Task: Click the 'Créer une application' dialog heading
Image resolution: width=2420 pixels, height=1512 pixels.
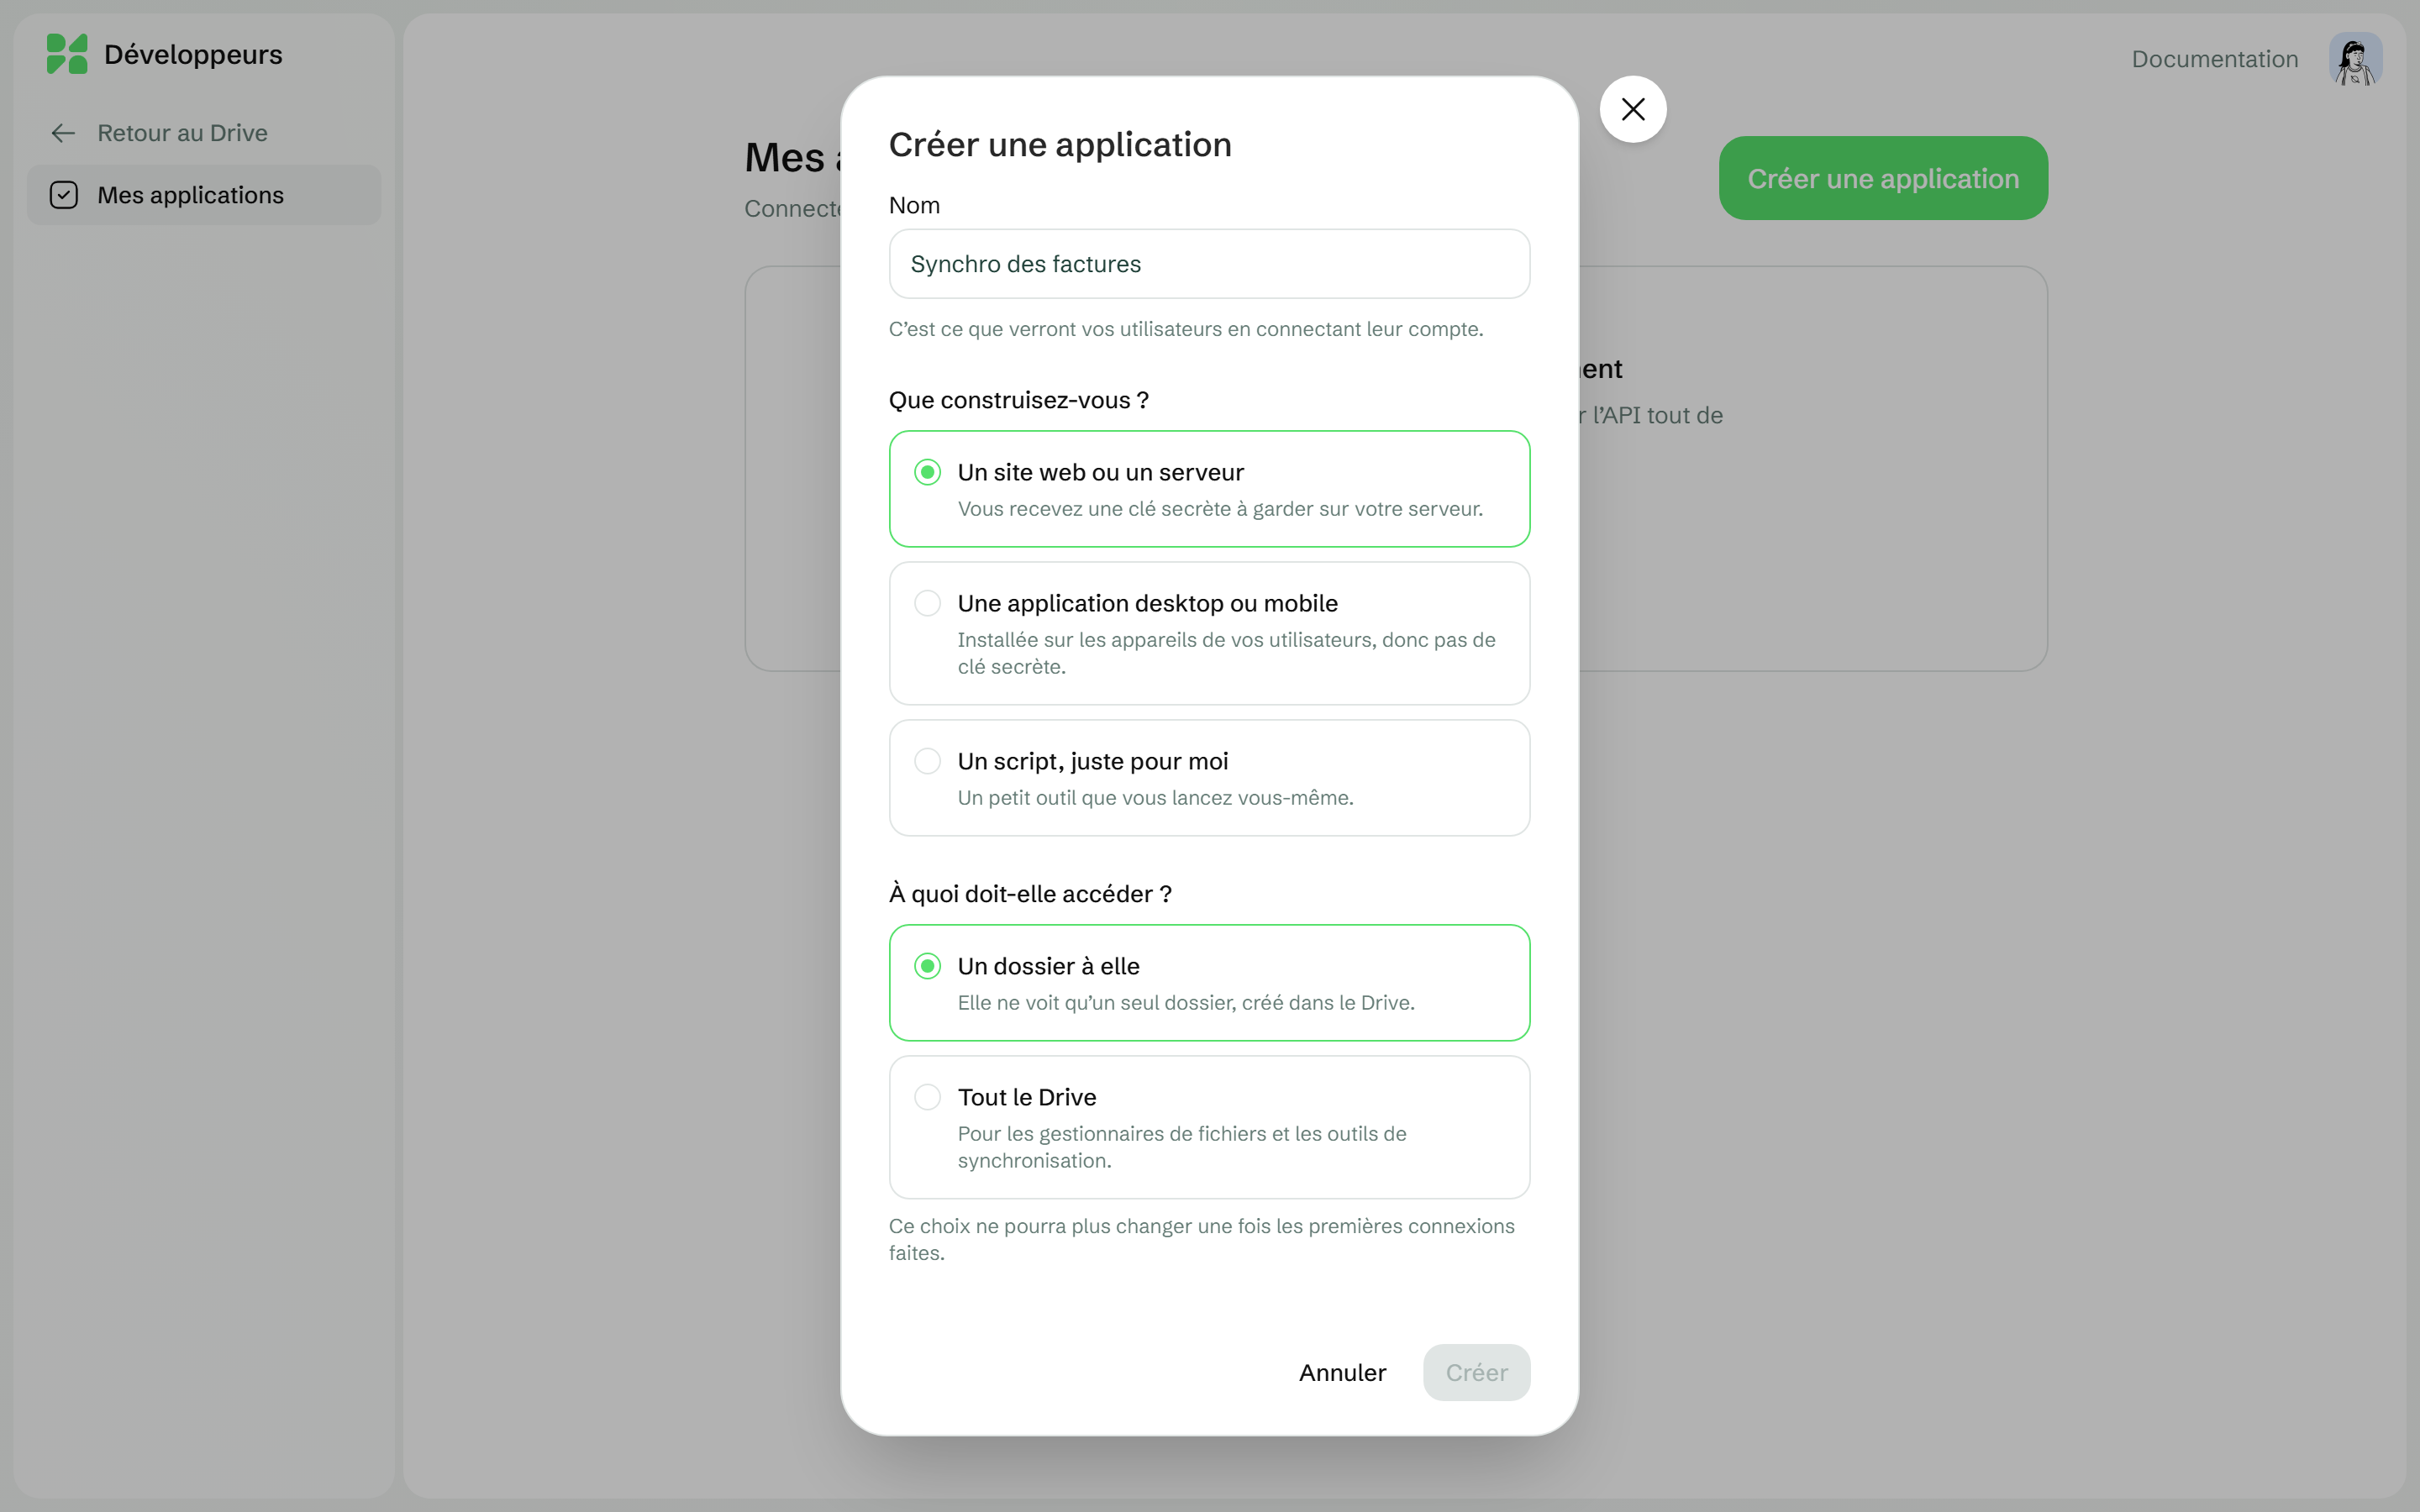Action: click(x=1060, y=145)
